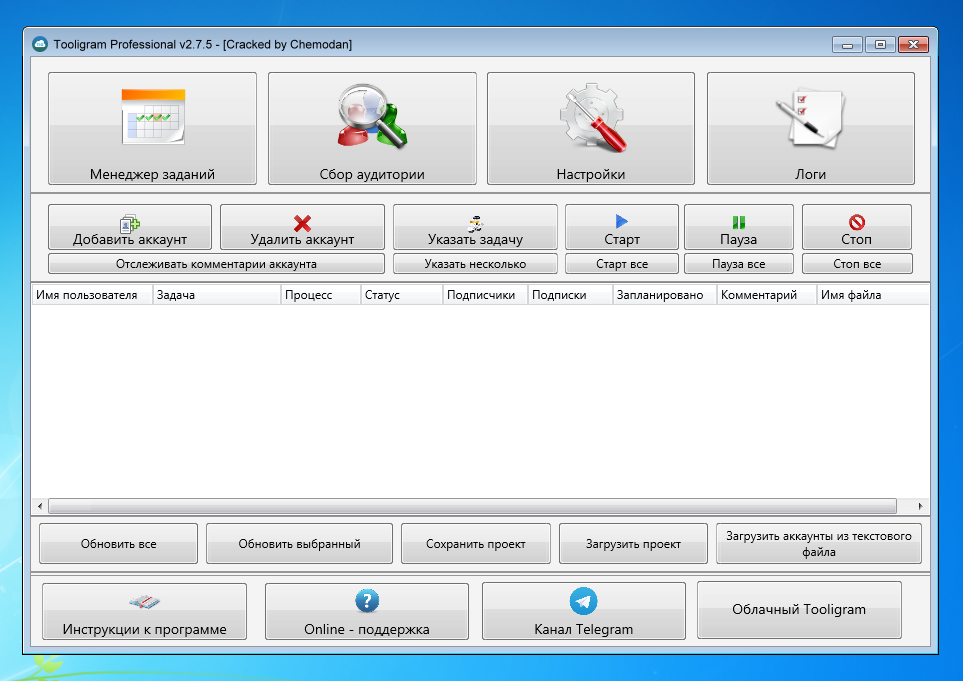Viewport: 963px width, 681px height.
Task: Click Отслеживать комментарии аккаунта
Action: pyautogui.click(x=216, y=264)
